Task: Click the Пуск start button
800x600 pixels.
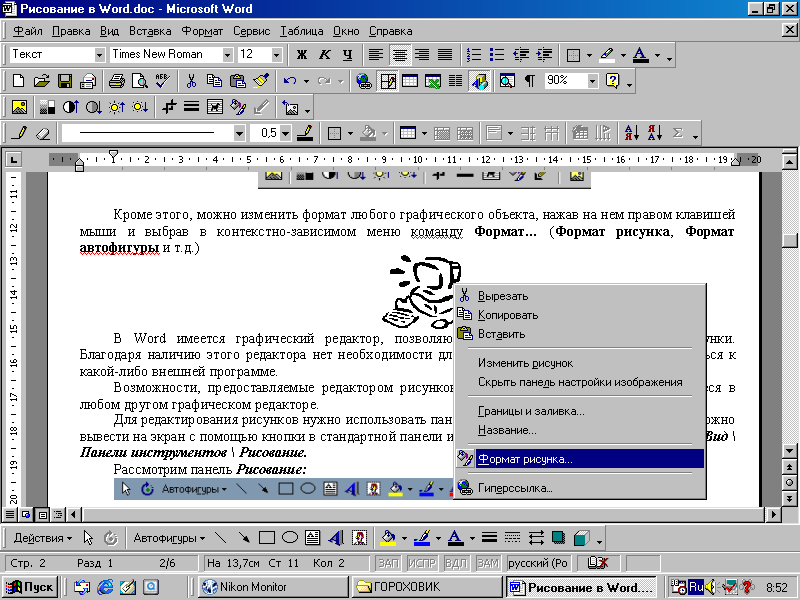Action: pyautogui.click(x=30, y=587)
